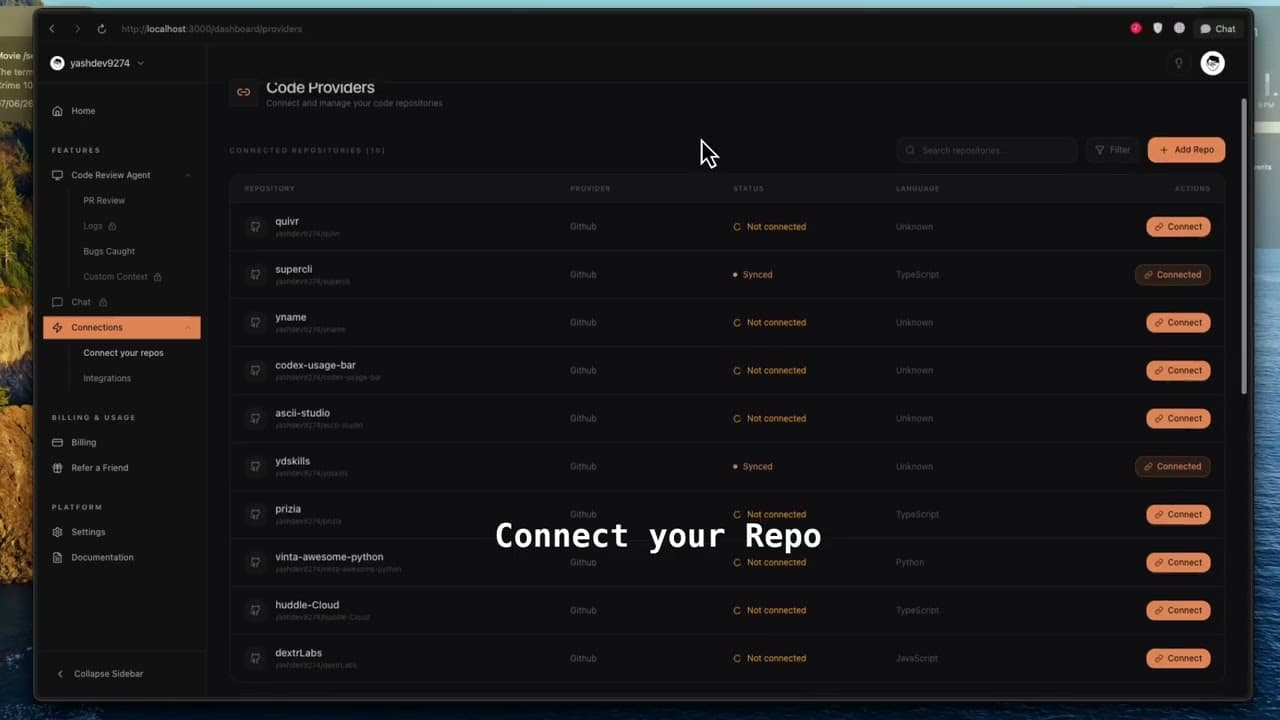The width and height of the screenshot is (1280, 720).
Task: Click the GitHub icon beside supercli
Action: click(x=255, y=275)
